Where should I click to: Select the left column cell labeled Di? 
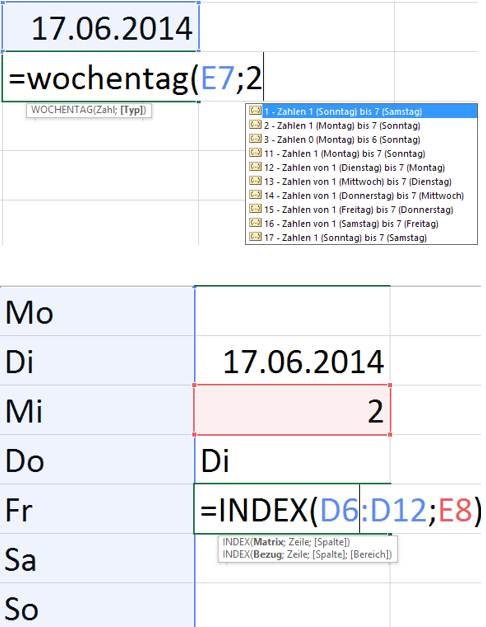(97, 361)
